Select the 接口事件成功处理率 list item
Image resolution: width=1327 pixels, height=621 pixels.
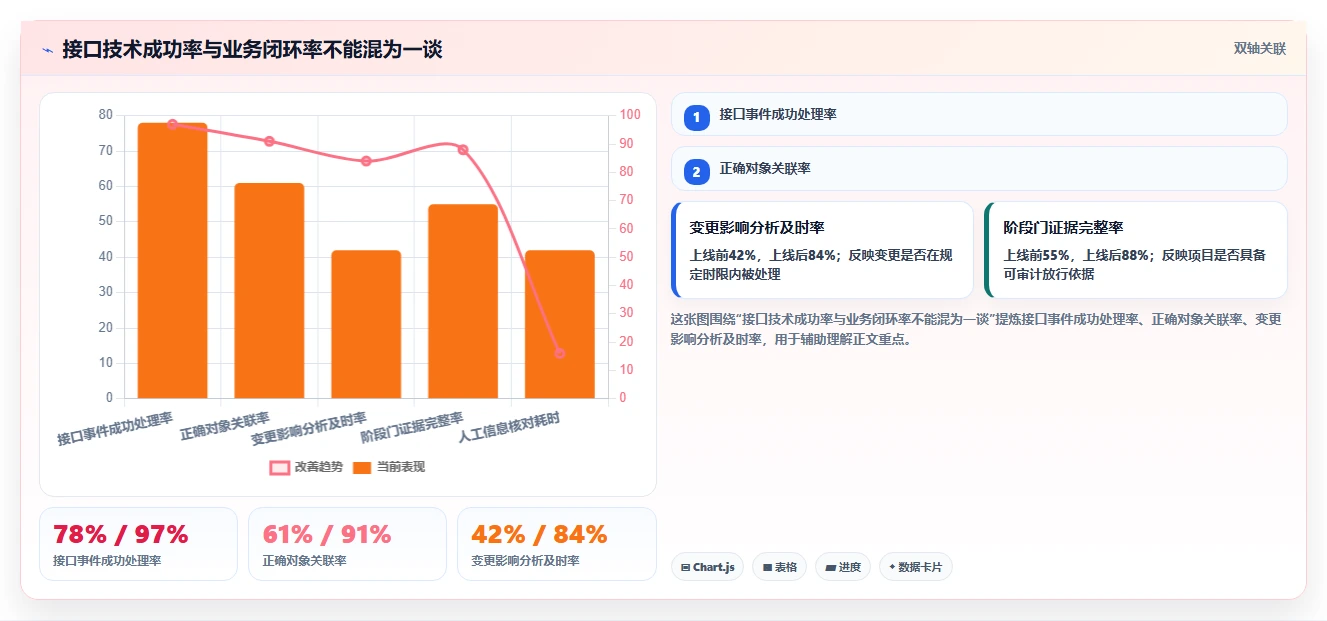[x=979, y=114]
